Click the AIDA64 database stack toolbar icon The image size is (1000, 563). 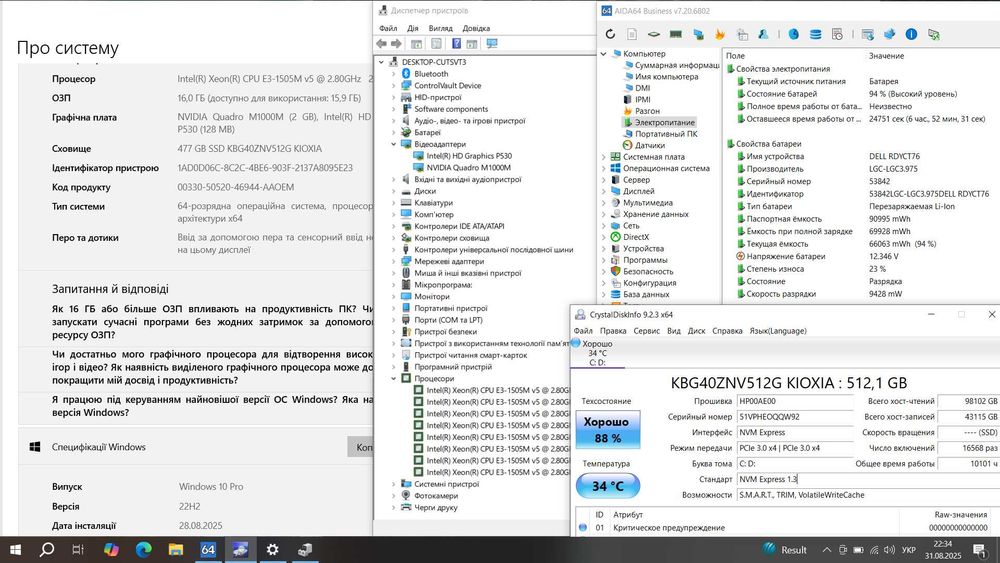pyautogui.click(x=816, y=34)
